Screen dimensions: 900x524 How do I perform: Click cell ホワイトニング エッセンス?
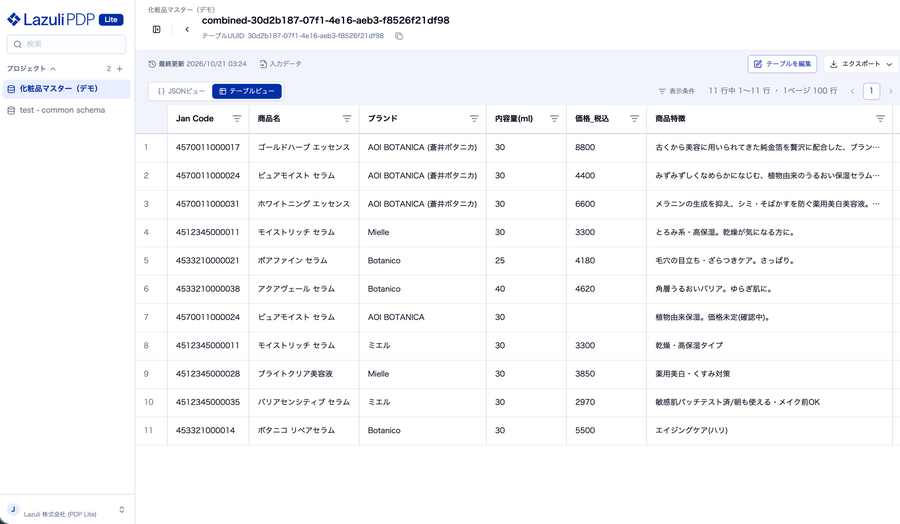point(304,204)
